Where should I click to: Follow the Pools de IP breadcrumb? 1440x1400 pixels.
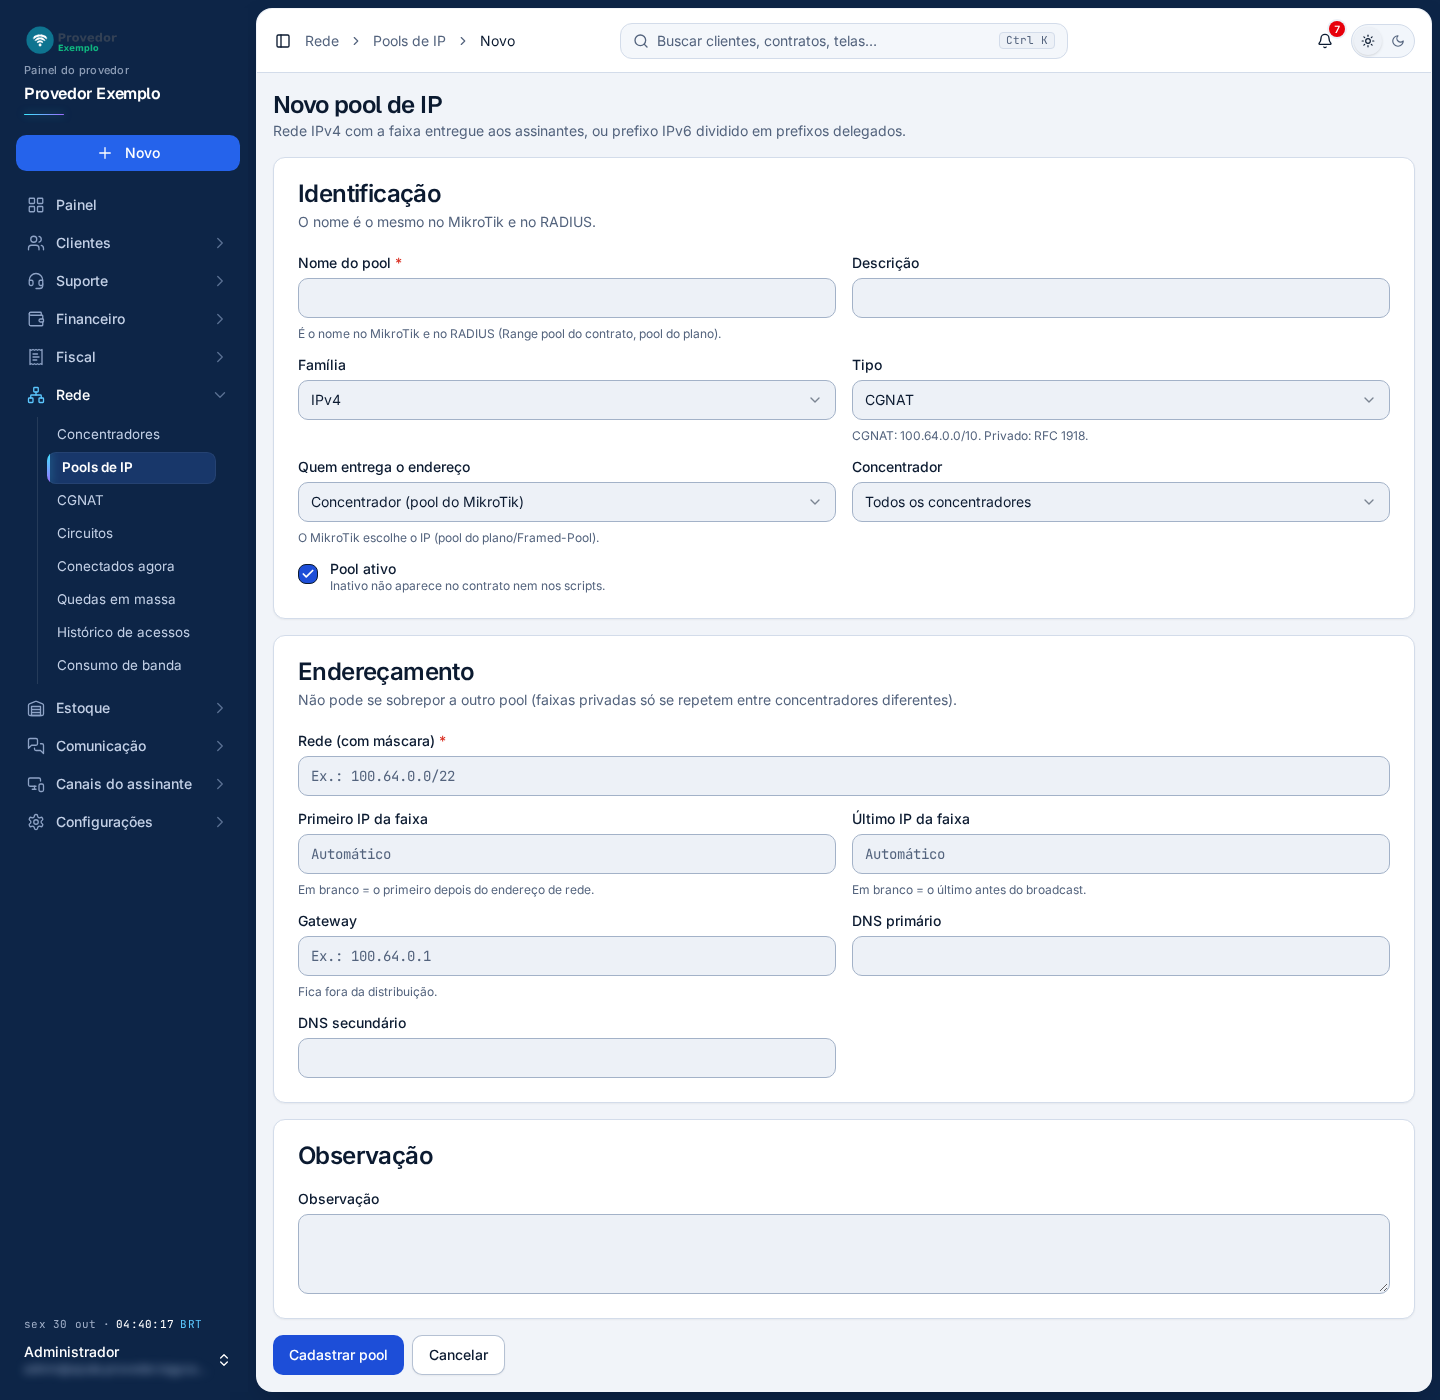pyautogui.click(x=409, y=41)
